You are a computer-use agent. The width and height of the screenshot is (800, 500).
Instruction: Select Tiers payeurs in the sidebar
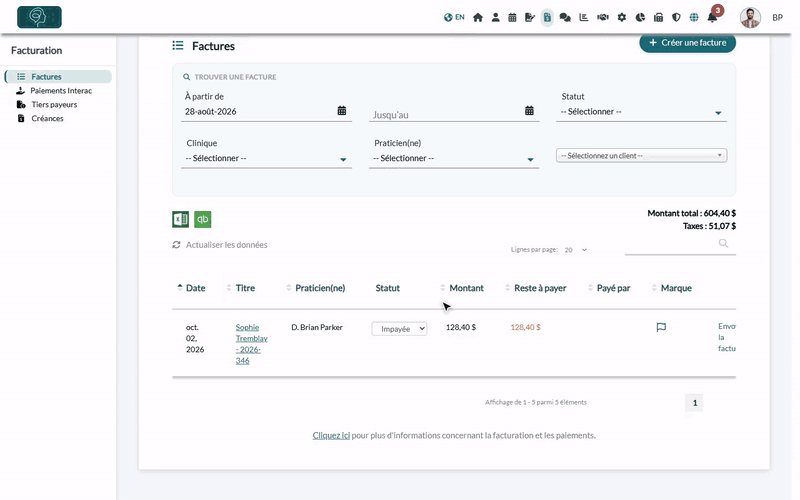[54, 104]
